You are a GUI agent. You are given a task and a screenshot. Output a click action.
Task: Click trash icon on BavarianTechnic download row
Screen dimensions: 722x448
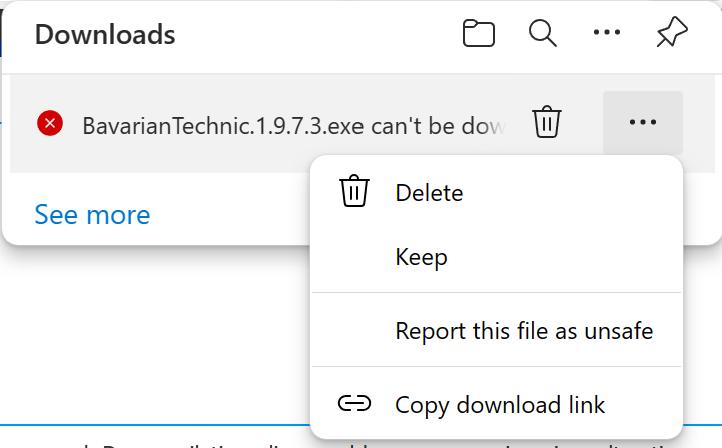[547, 122]
